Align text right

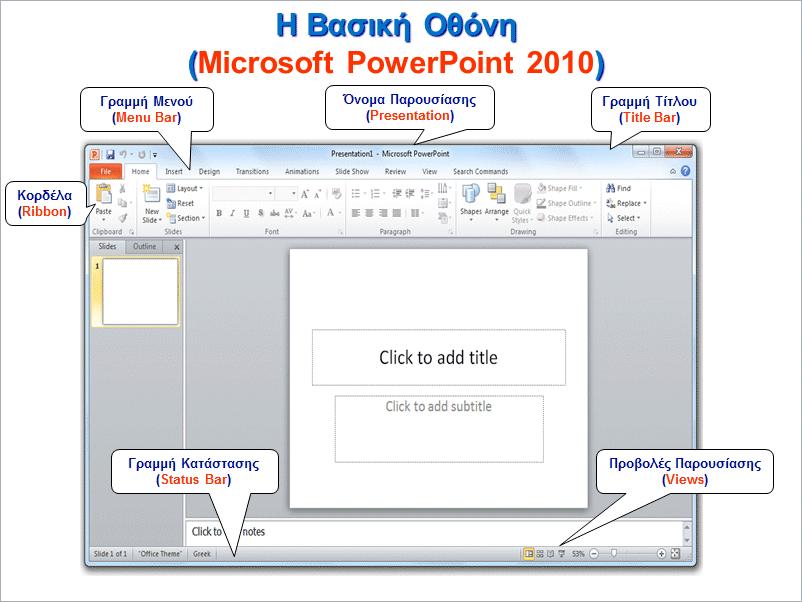[383, 213]
